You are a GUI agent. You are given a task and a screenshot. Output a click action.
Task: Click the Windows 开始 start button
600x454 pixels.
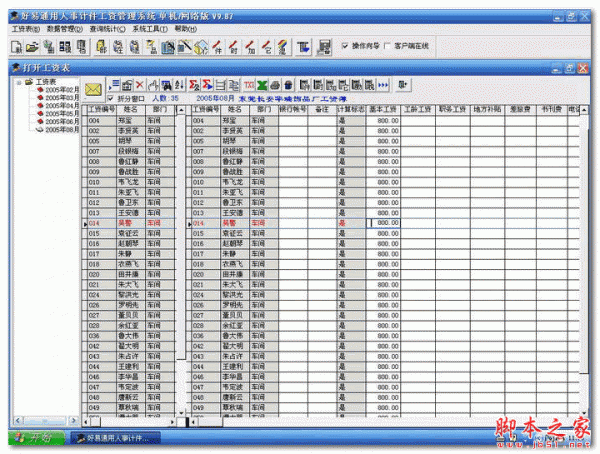pyautogui.click(x=37, y=438)
